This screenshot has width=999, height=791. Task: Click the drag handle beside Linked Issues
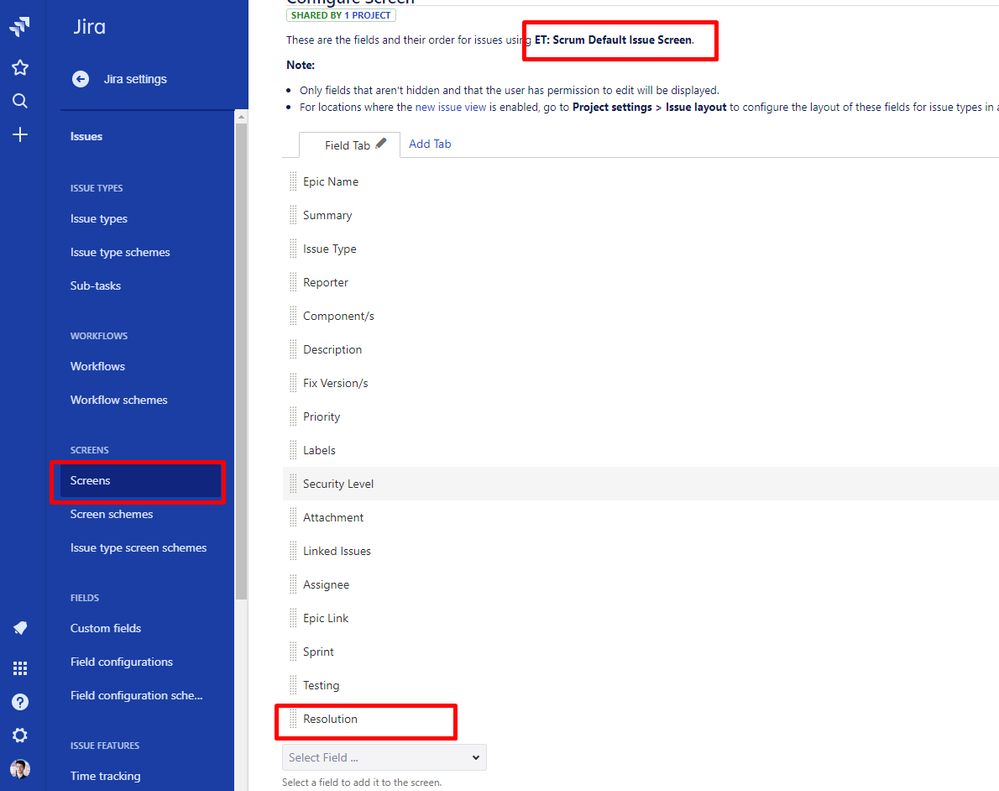293,551
